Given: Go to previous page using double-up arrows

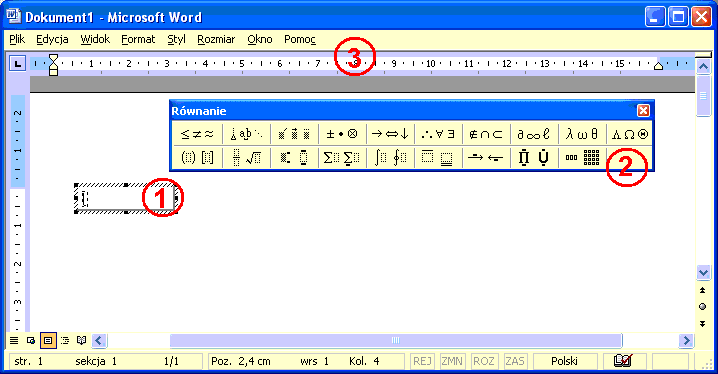Looking at the screenshot, I should coord(703,290).
